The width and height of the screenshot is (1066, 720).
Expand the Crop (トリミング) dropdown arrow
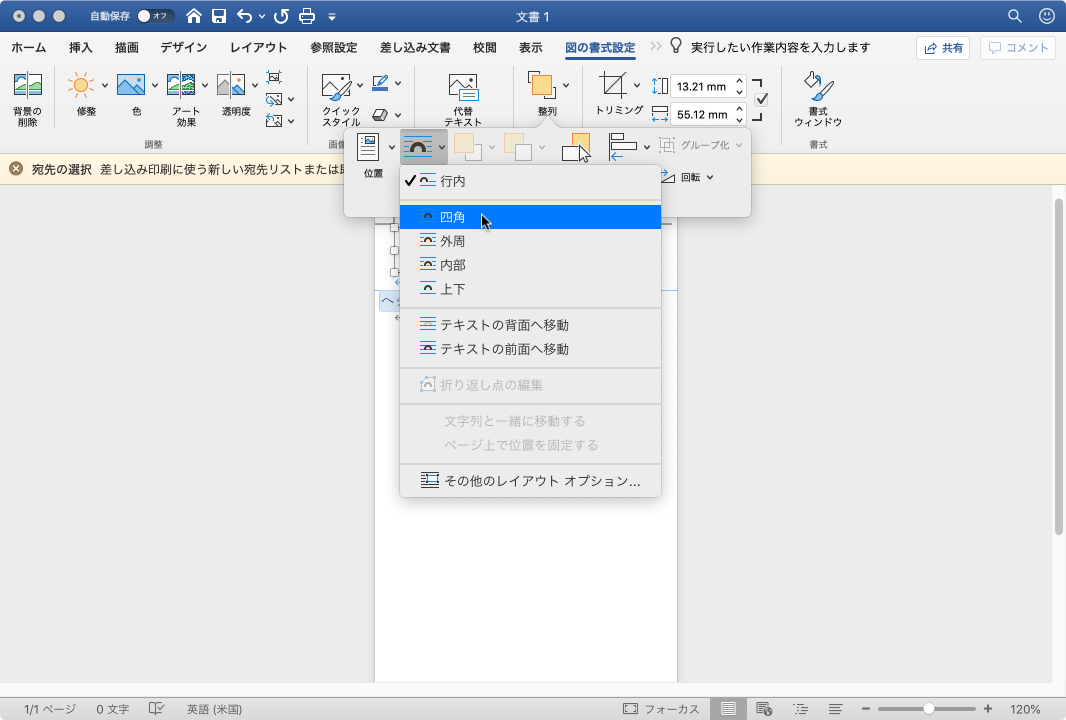tap(636, 86)
